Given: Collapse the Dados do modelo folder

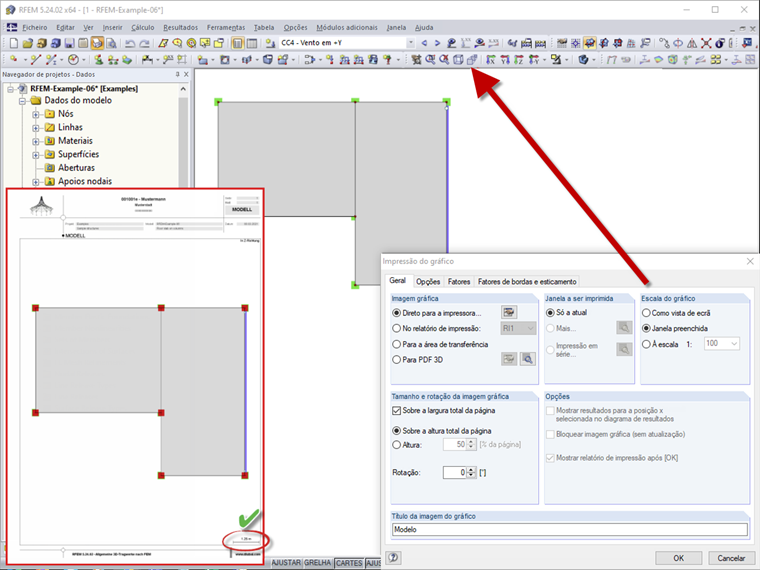Looking at the screenshot, I should (22, 101).
